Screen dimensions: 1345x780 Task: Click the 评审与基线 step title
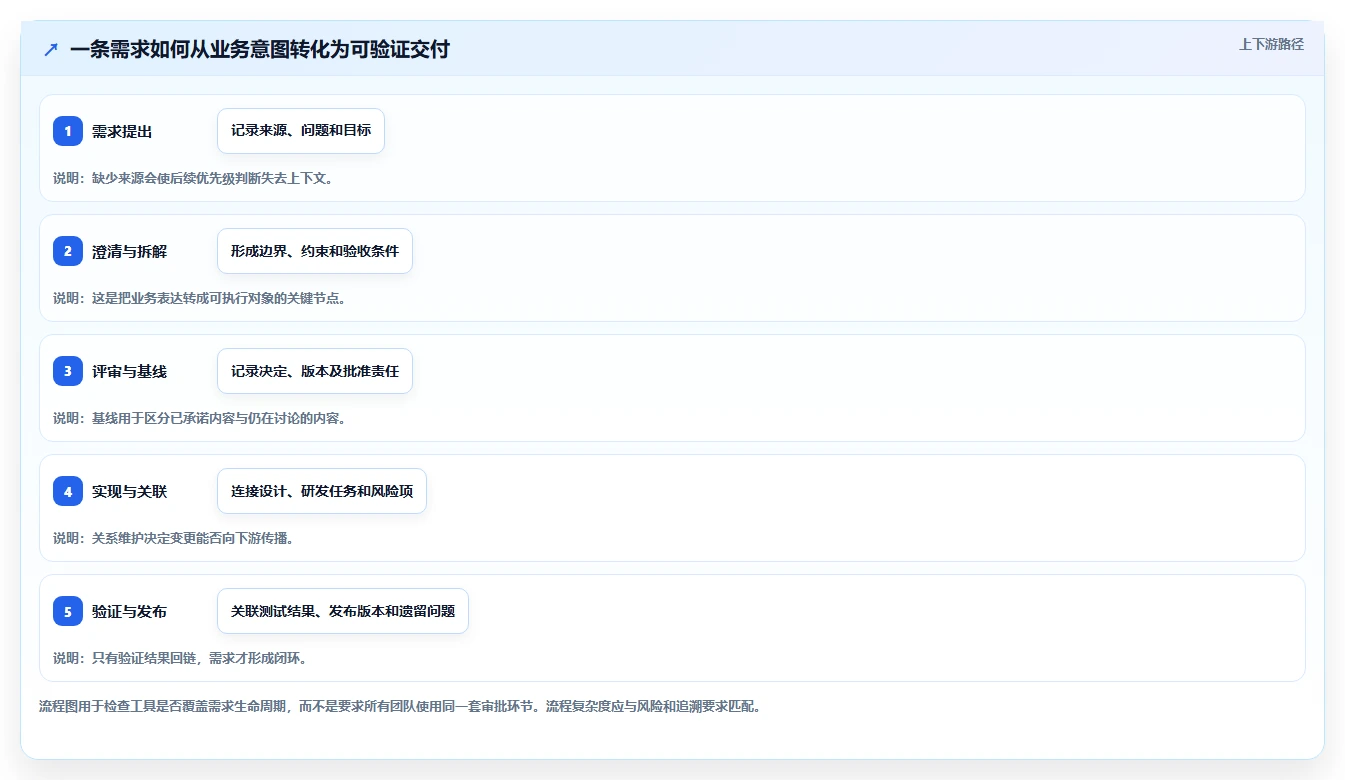point(129,371)
